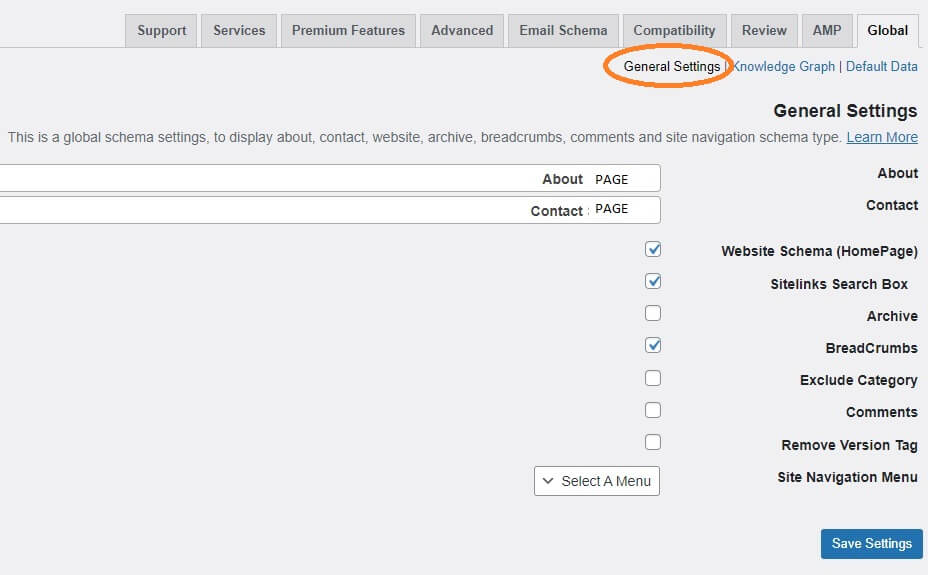Switch to the Services tab
928x575 pixels.
click(239, 31)
